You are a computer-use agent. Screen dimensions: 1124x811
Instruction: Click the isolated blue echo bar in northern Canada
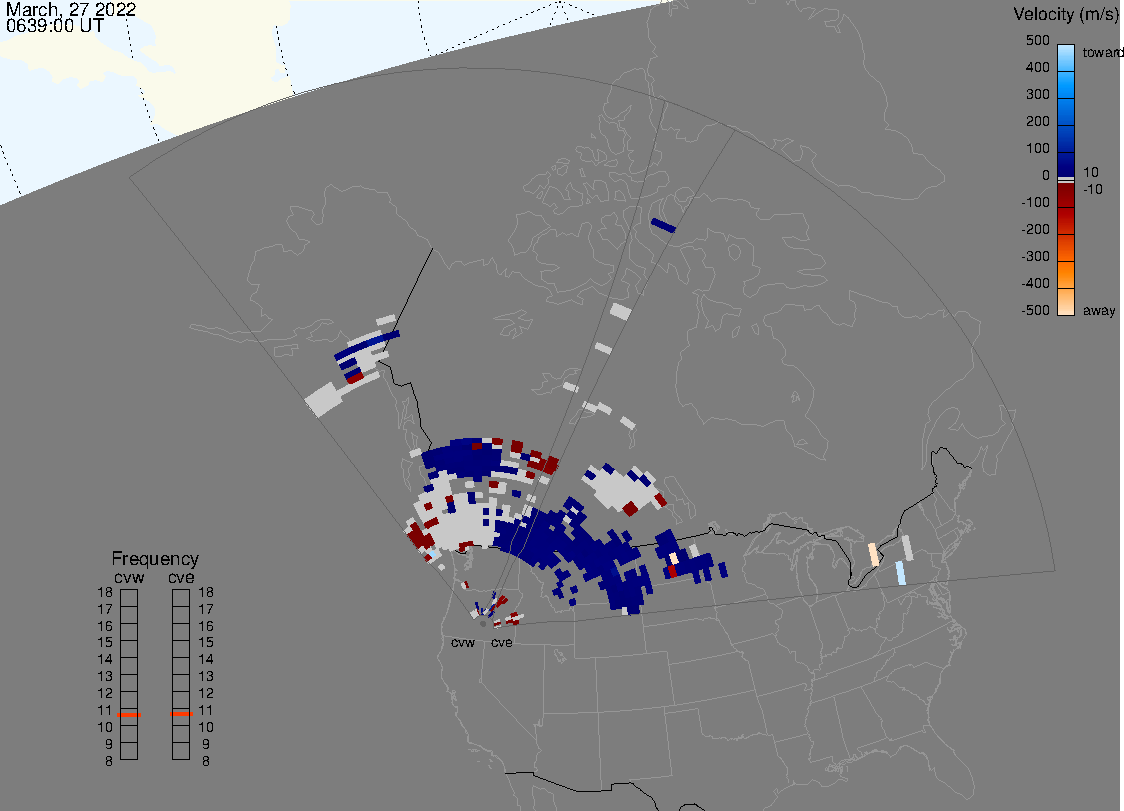click(x=663, y=226)
